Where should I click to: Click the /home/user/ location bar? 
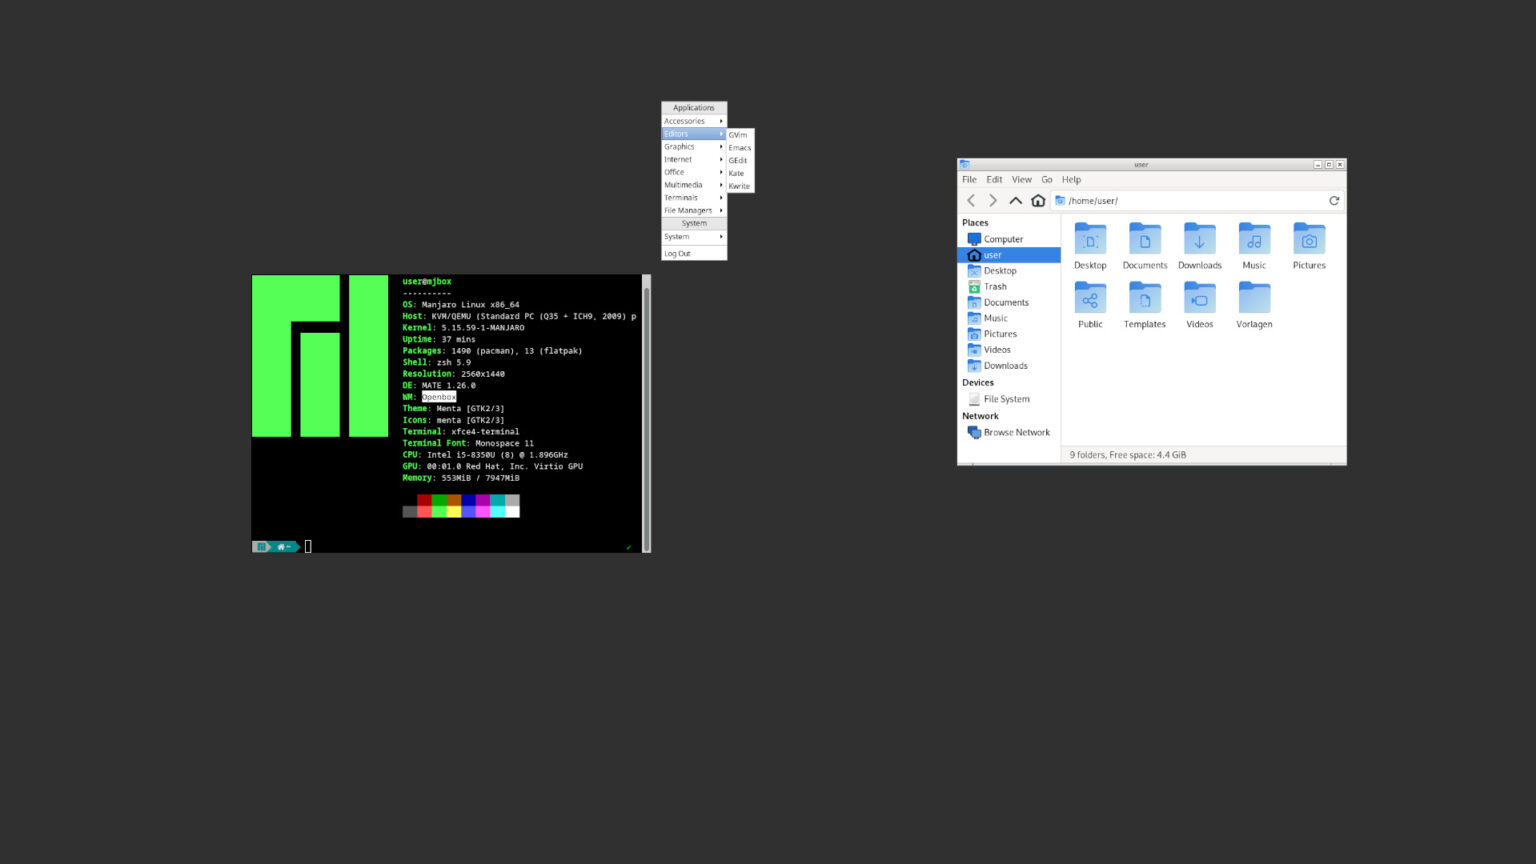tap(1095, 200)
